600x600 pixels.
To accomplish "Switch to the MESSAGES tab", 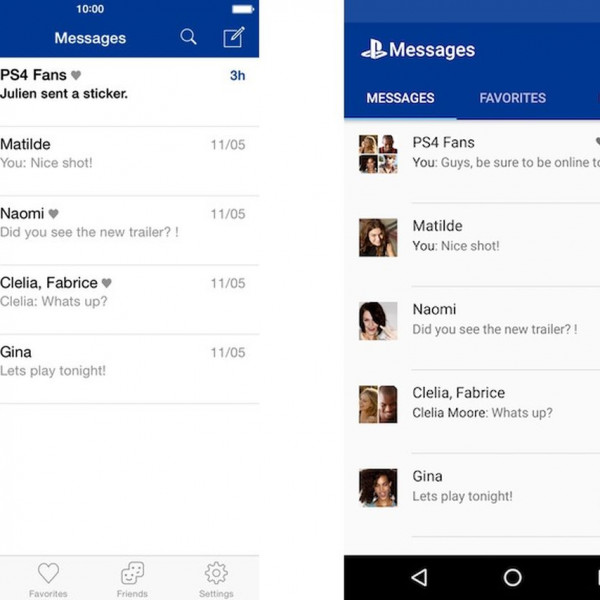I will point(400,98).
